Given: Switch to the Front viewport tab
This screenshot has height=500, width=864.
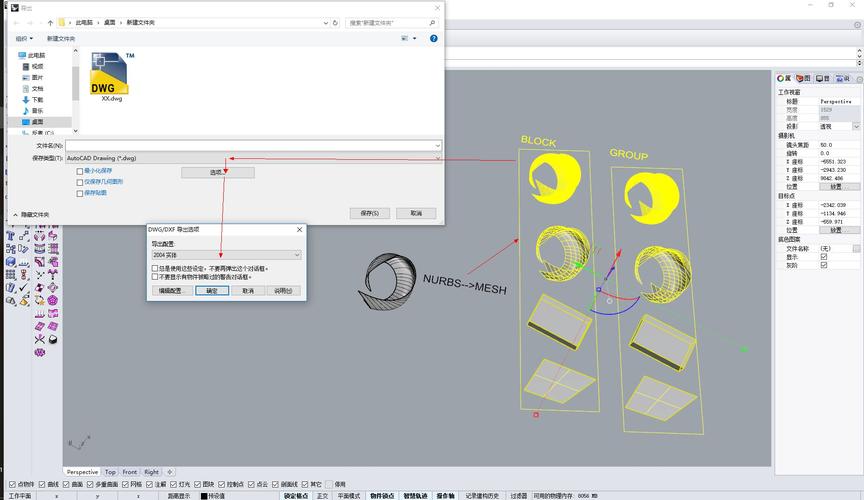Looking at the screenshot, I should point(130,472).
